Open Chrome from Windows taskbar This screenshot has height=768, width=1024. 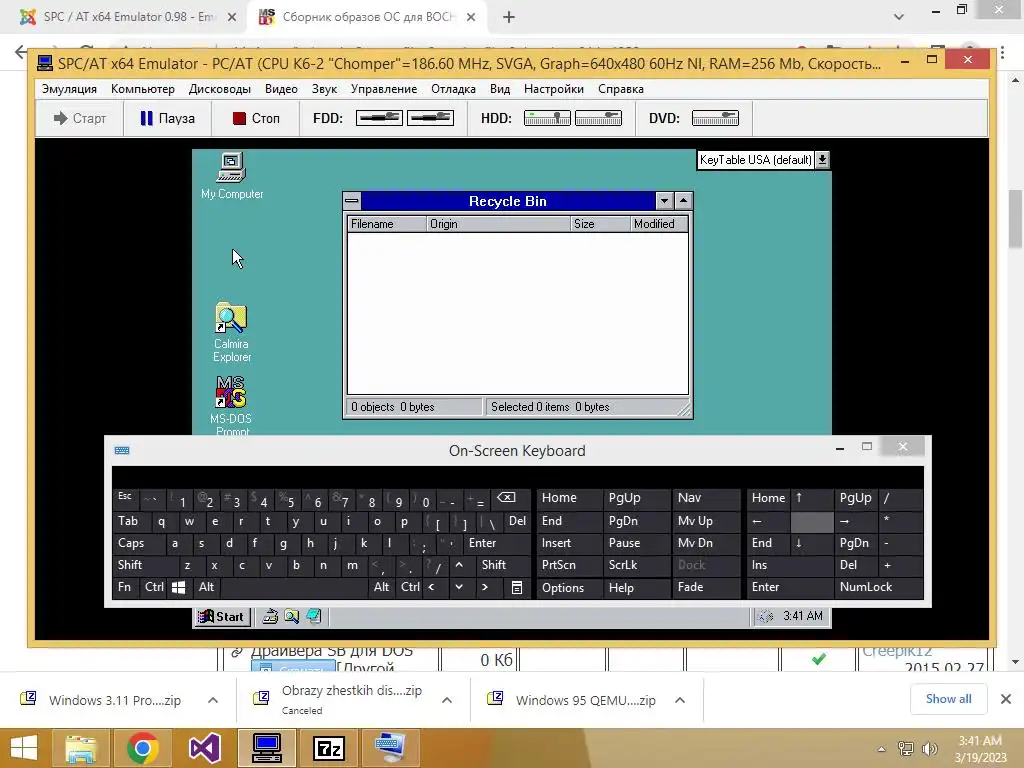142,748
